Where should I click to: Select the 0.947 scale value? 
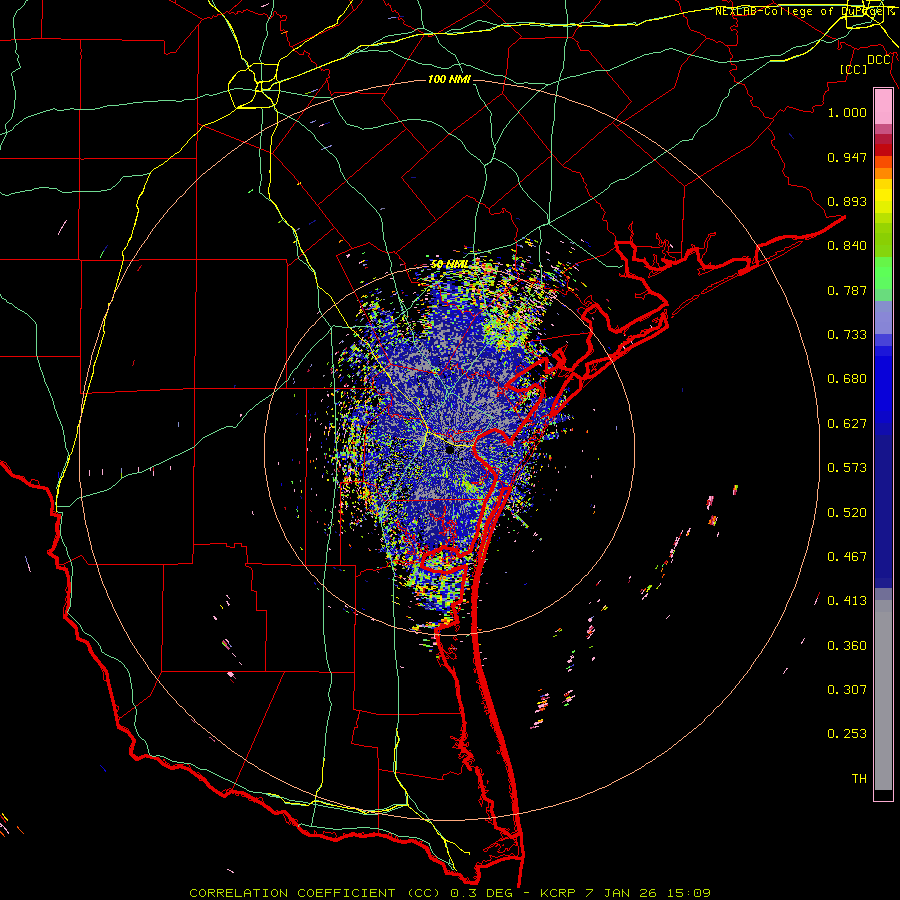(x=847, y=157)
